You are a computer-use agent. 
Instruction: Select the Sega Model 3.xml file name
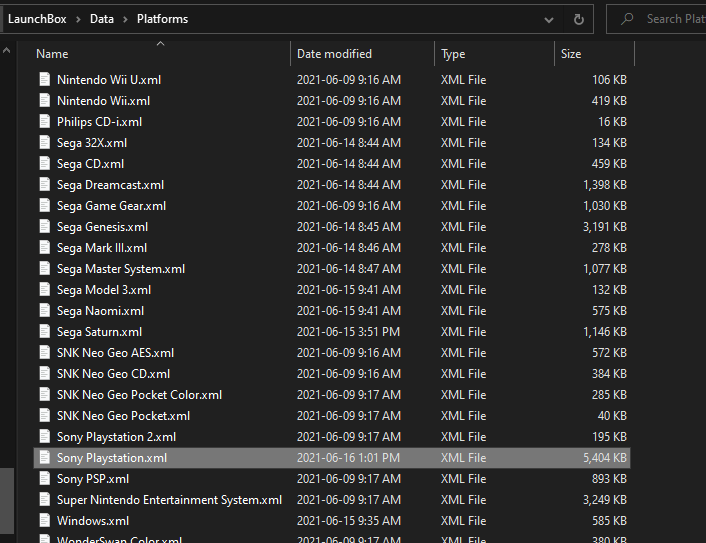pyautogui.click(x=104, y=290)
